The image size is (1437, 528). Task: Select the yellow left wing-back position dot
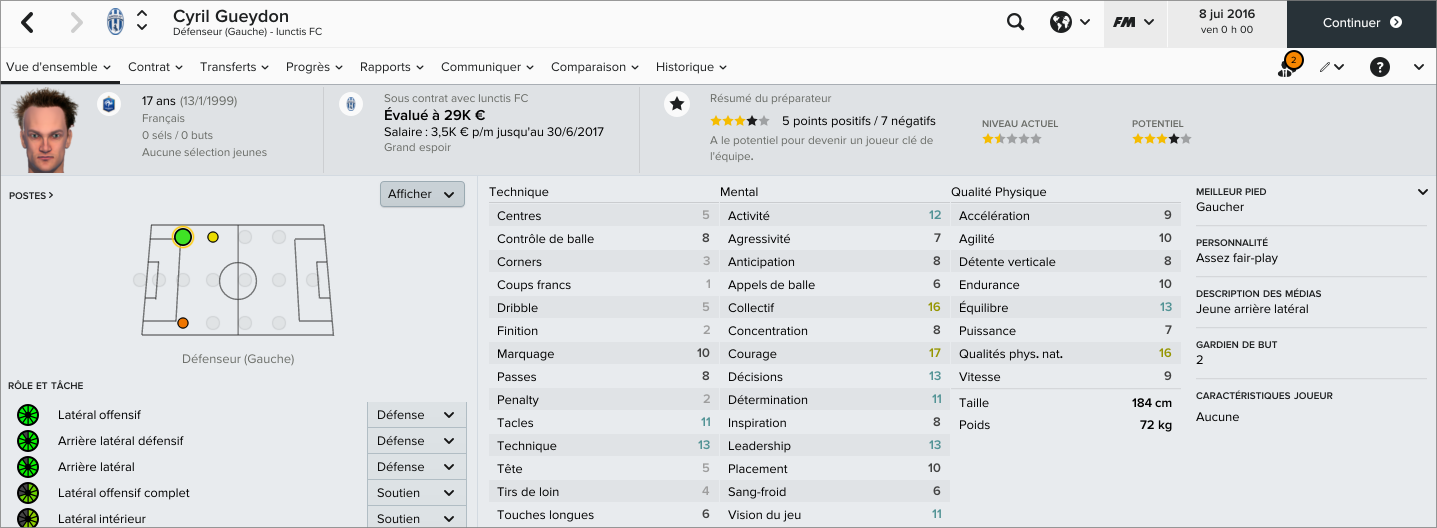(x=213, y=237)
